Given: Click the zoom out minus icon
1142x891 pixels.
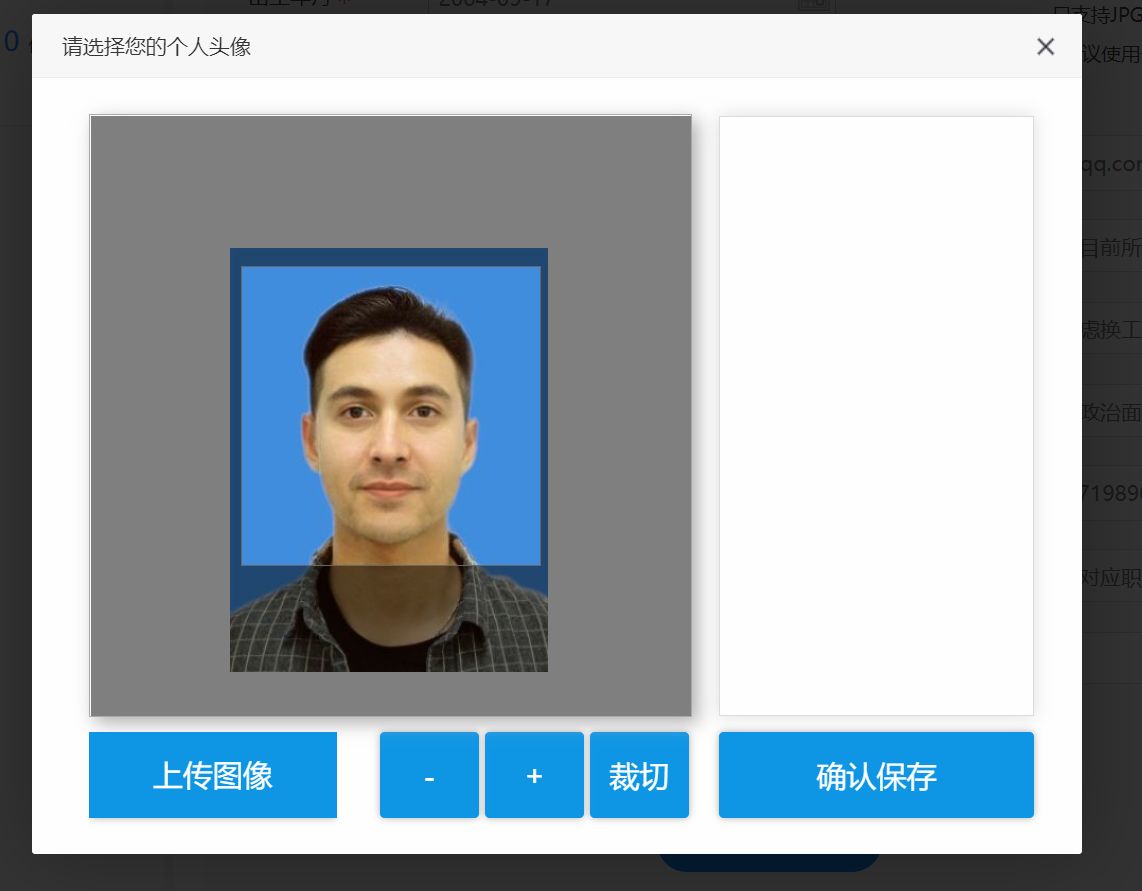Looking at the screenshot, I should coord(429,775).
